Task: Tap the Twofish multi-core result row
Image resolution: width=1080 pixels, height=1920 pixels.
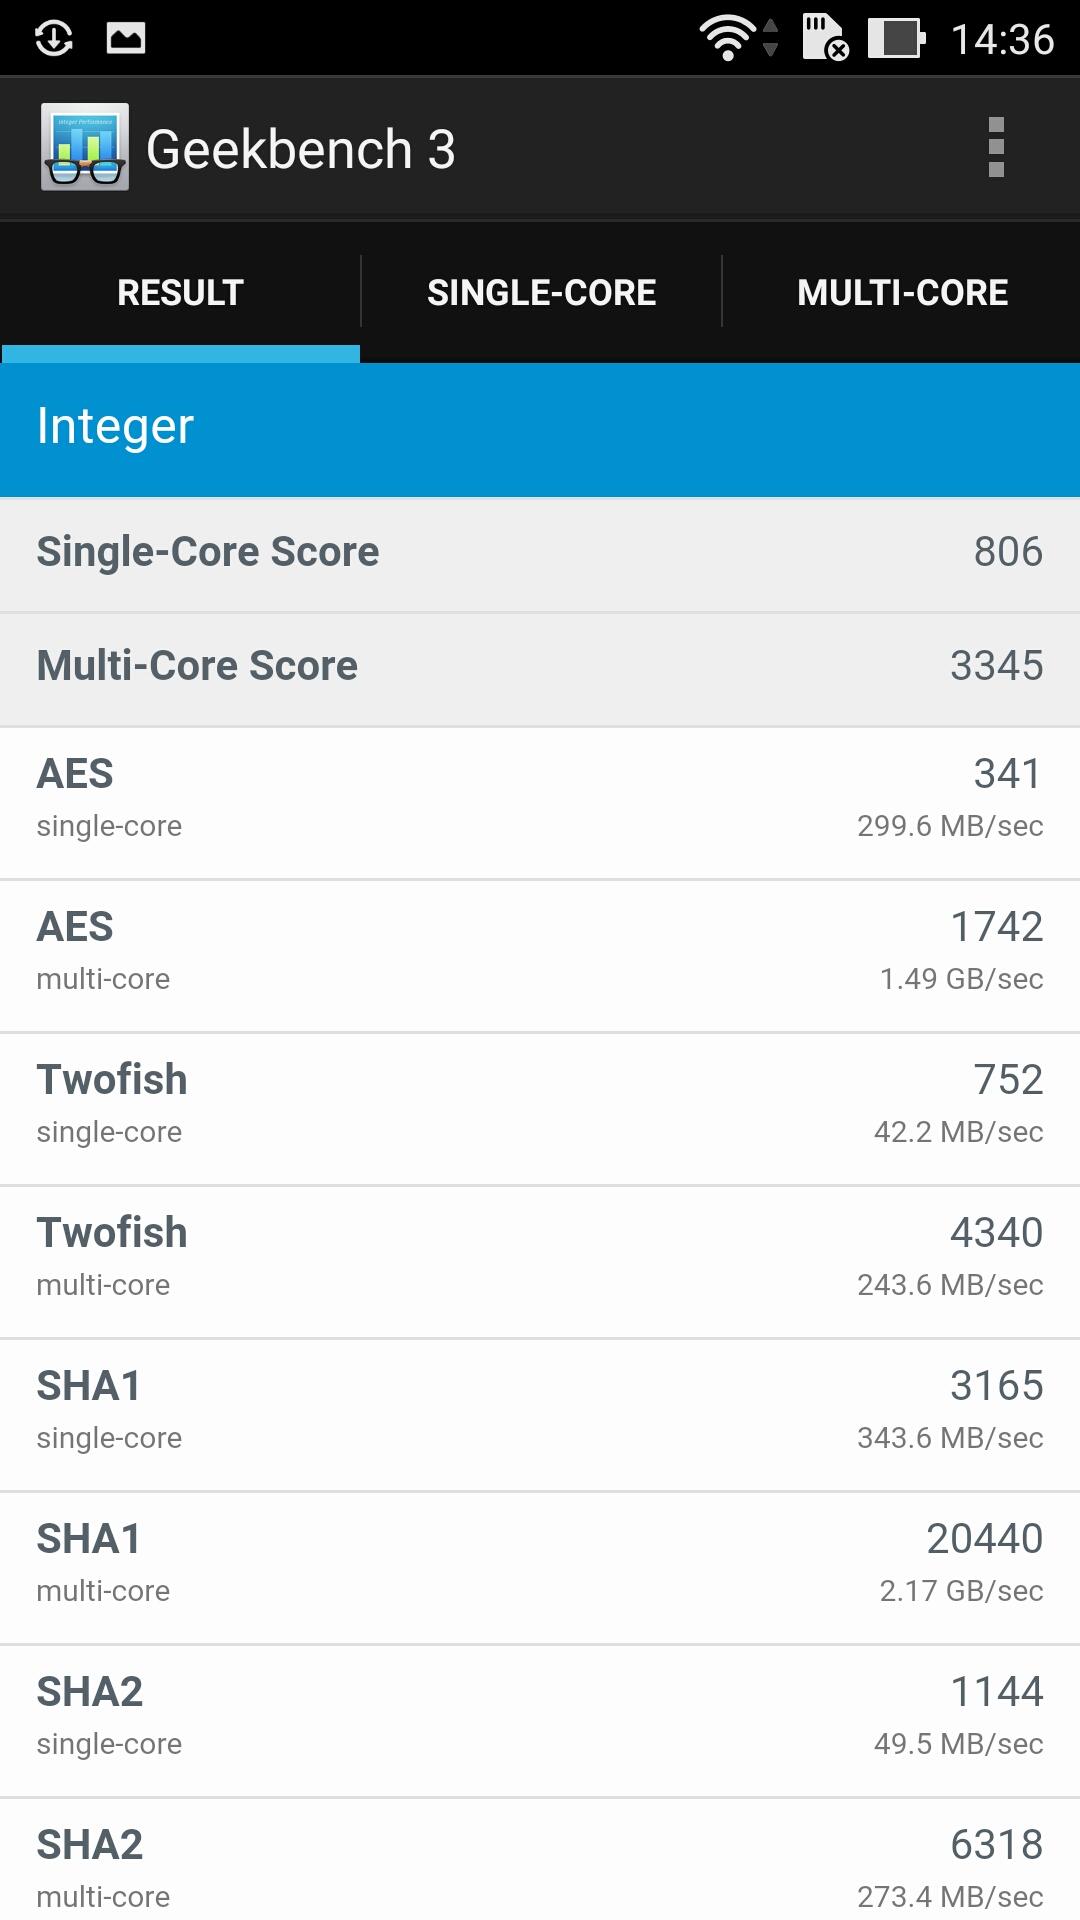Action: (540, 1261)
